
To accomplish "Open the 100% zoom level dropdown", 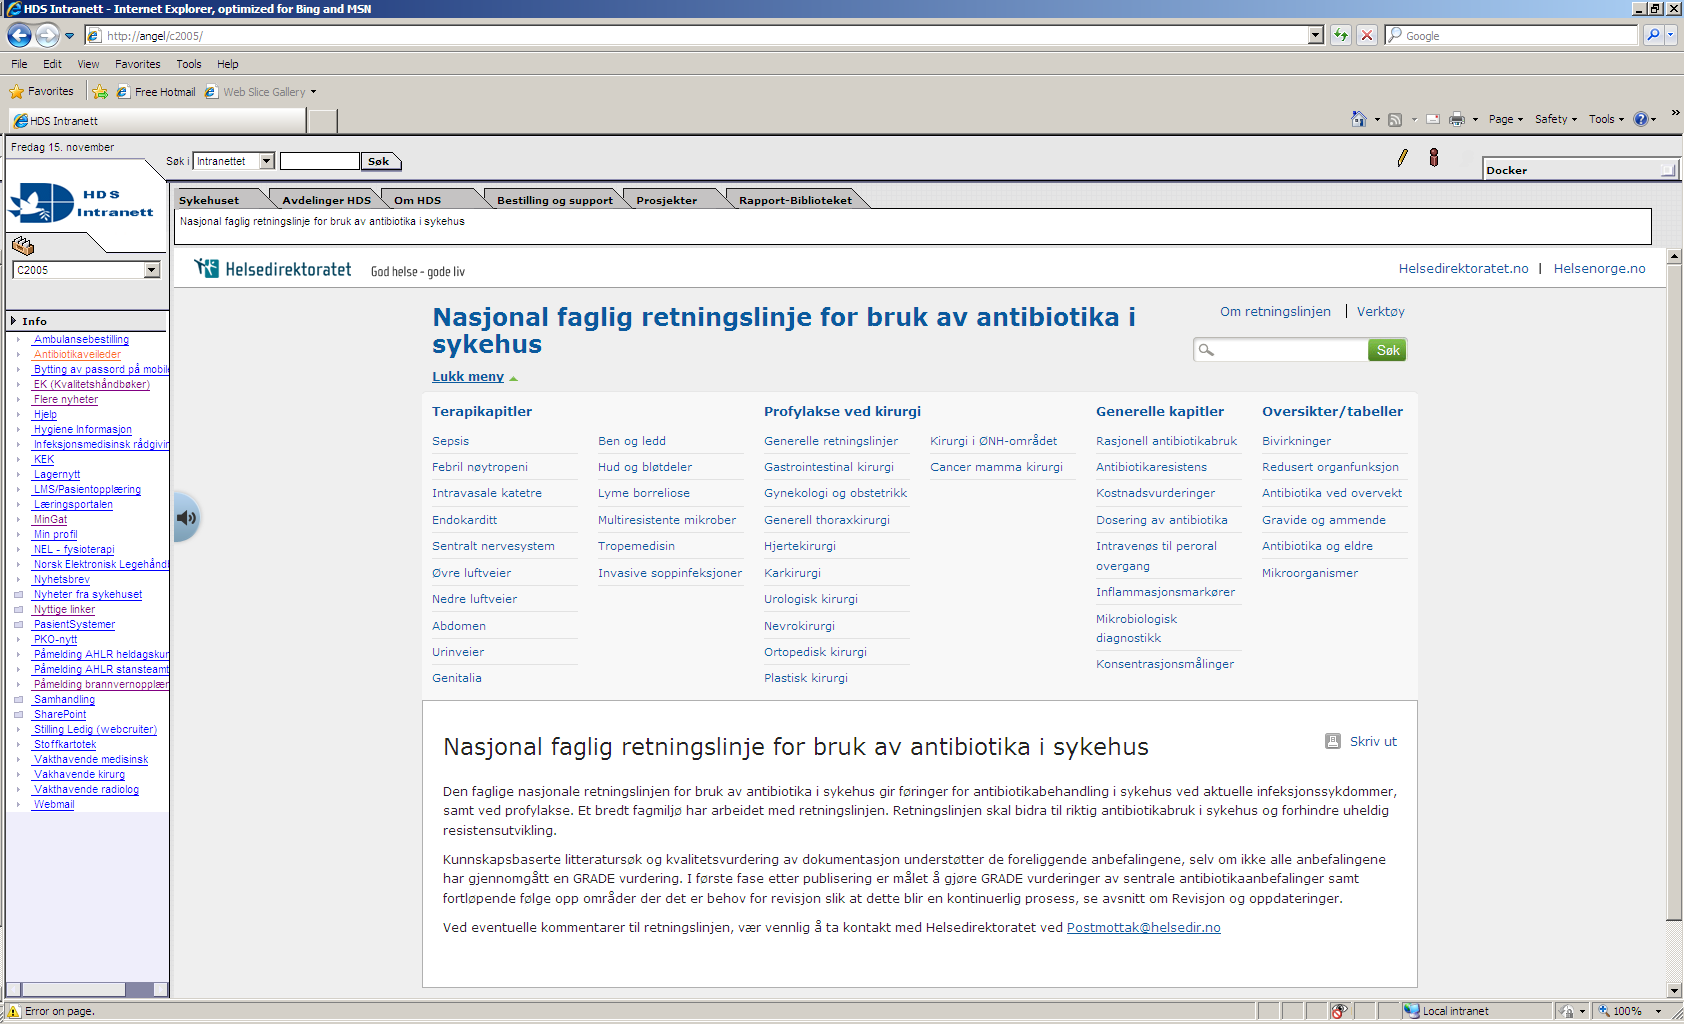I will pos(1658,1011).
